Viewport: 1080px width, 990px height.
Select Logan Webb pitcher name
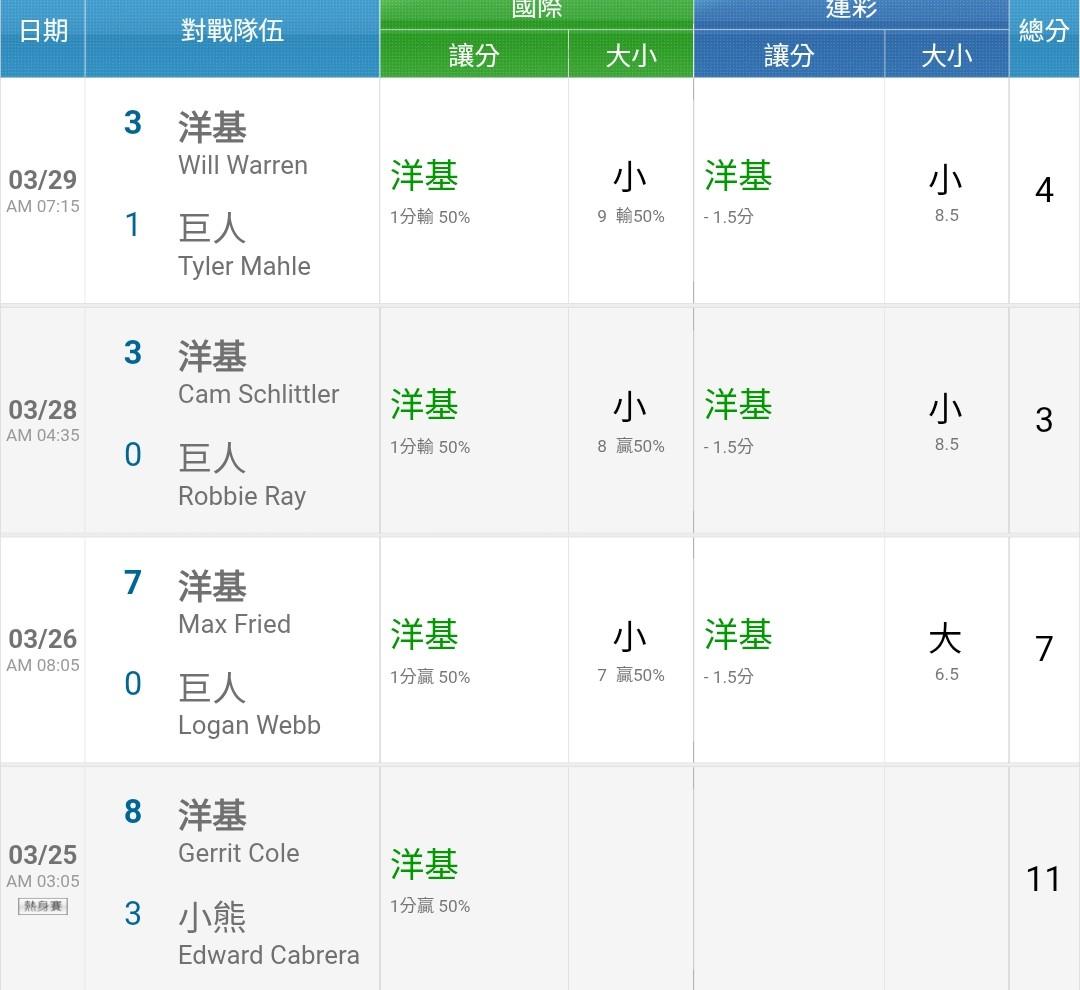(x=249, y=725)
